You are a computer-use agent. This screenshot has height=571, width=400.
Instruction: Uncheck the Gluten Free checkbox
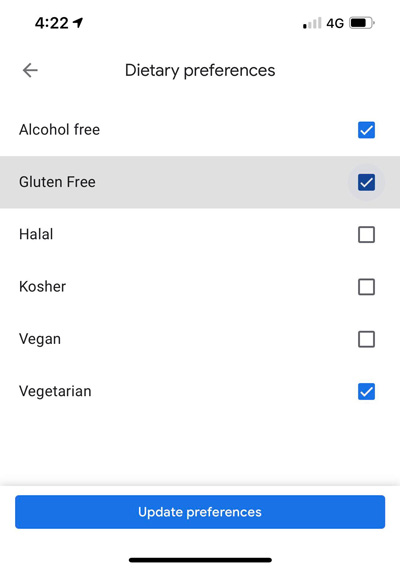(x=366, y=182)
